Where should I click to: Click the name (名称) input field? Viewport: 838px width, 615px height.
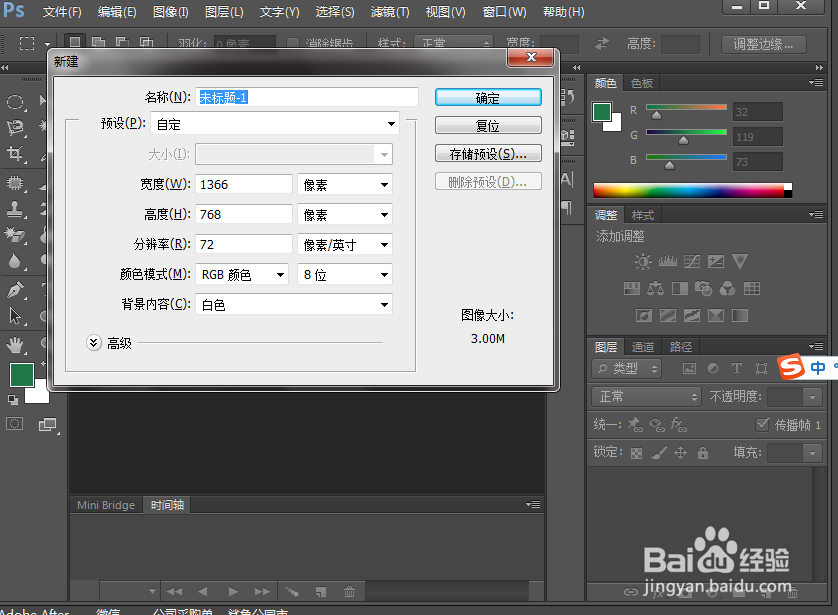[307, 97]
